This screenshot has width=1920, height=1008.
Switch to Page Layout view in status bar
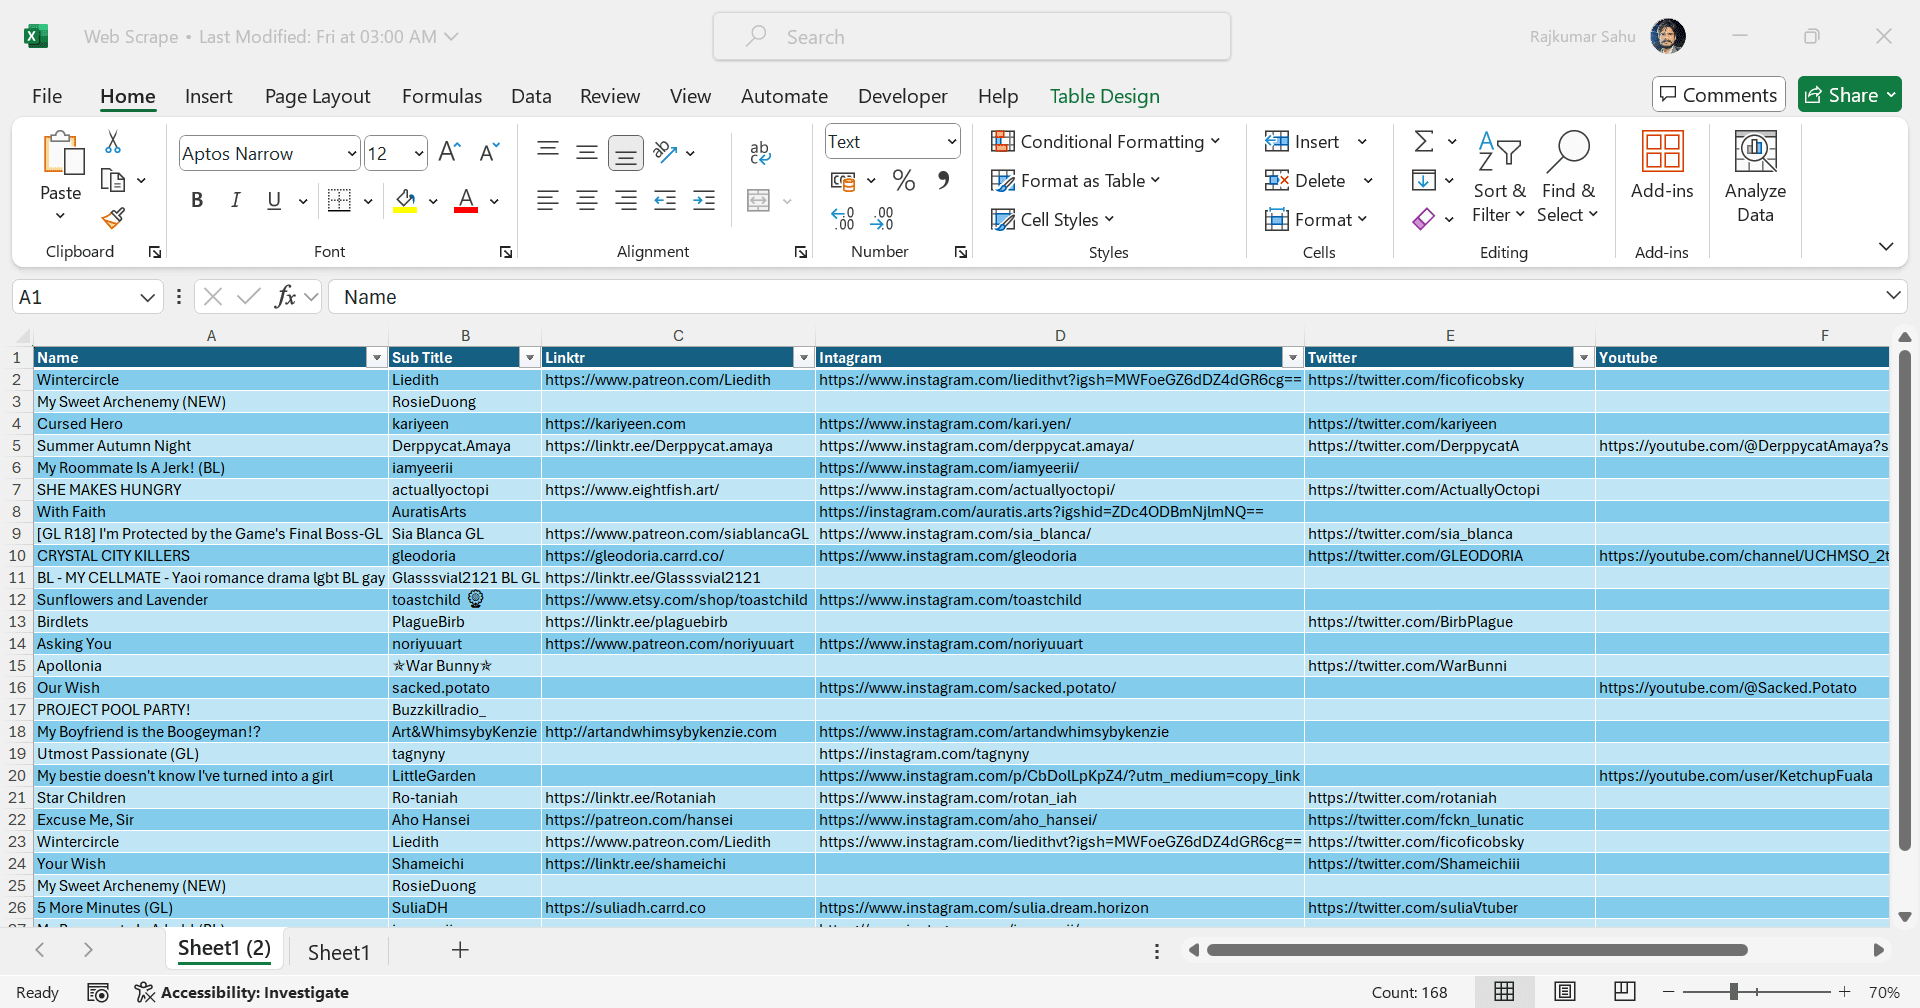coord(1565,991)
